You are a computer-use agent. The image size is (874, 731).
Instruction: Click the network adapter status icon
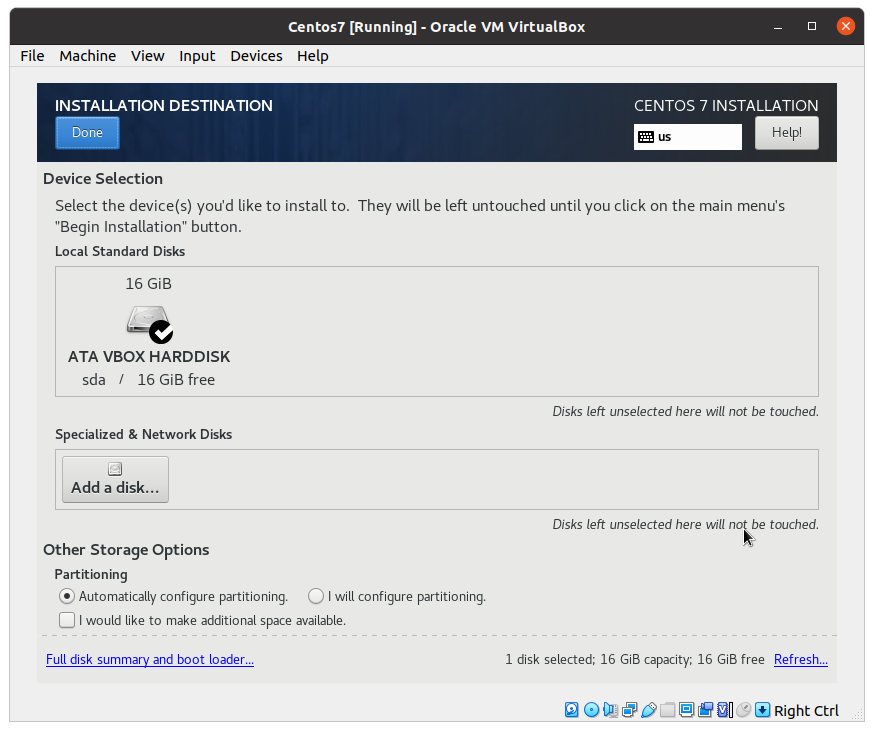pos(629,709)
